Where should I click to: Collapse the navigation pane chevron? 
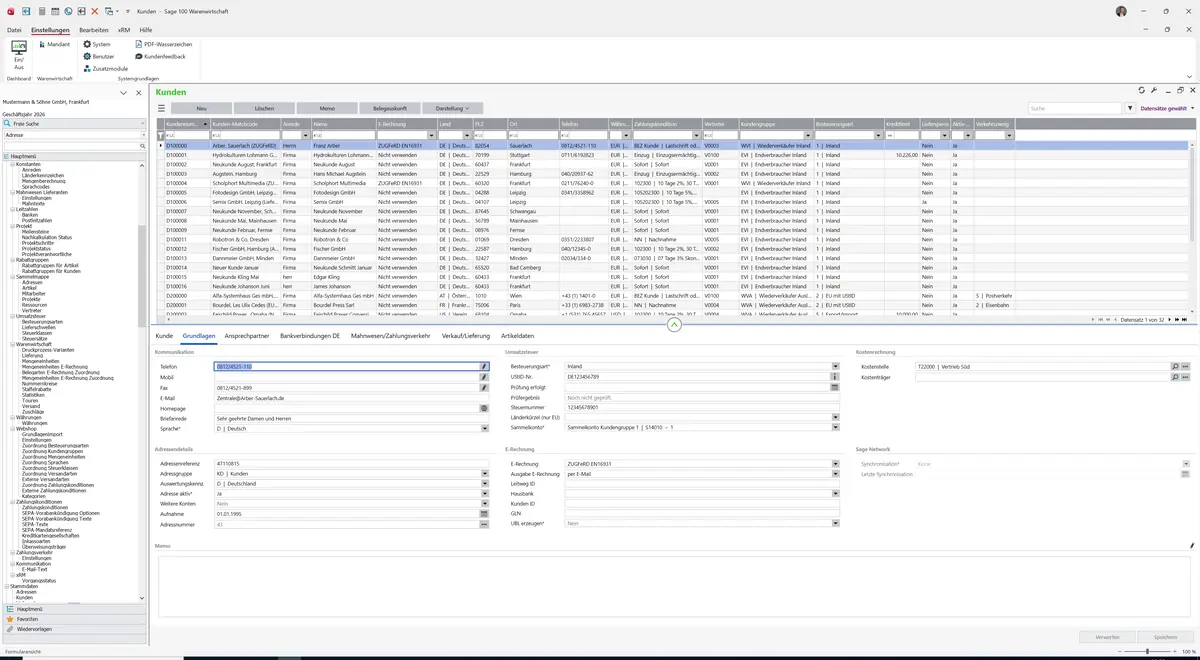click(123, 93)
